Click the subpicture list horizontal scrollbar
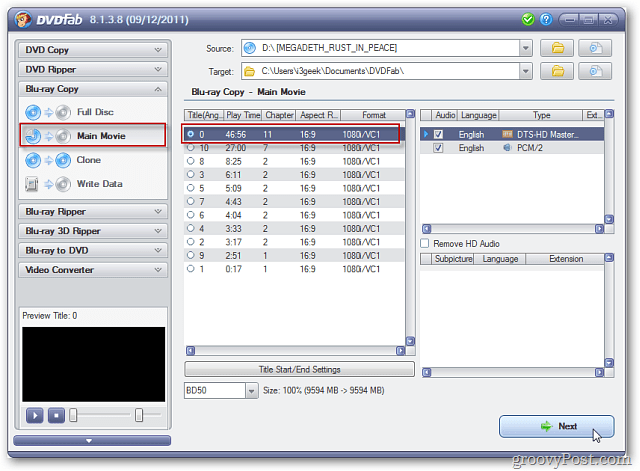The height and width of the screenshot is (471, 640). (513, 372)
